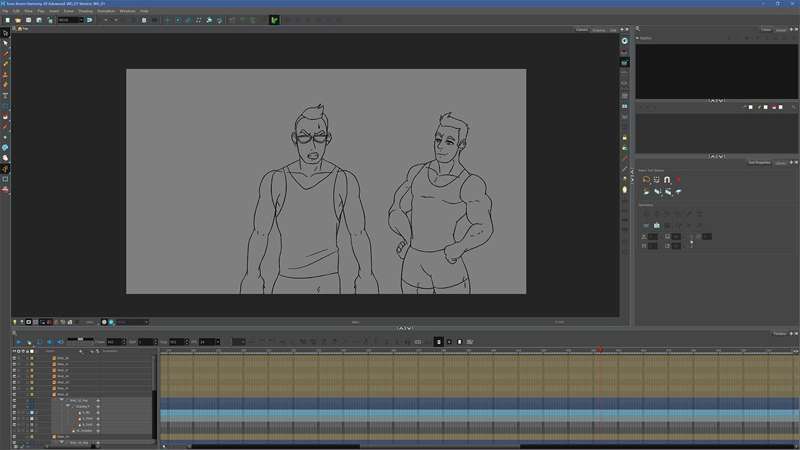Select the white arrow Select tool
800x450 pixels.
pyautogui.click(x=6, y=43)
